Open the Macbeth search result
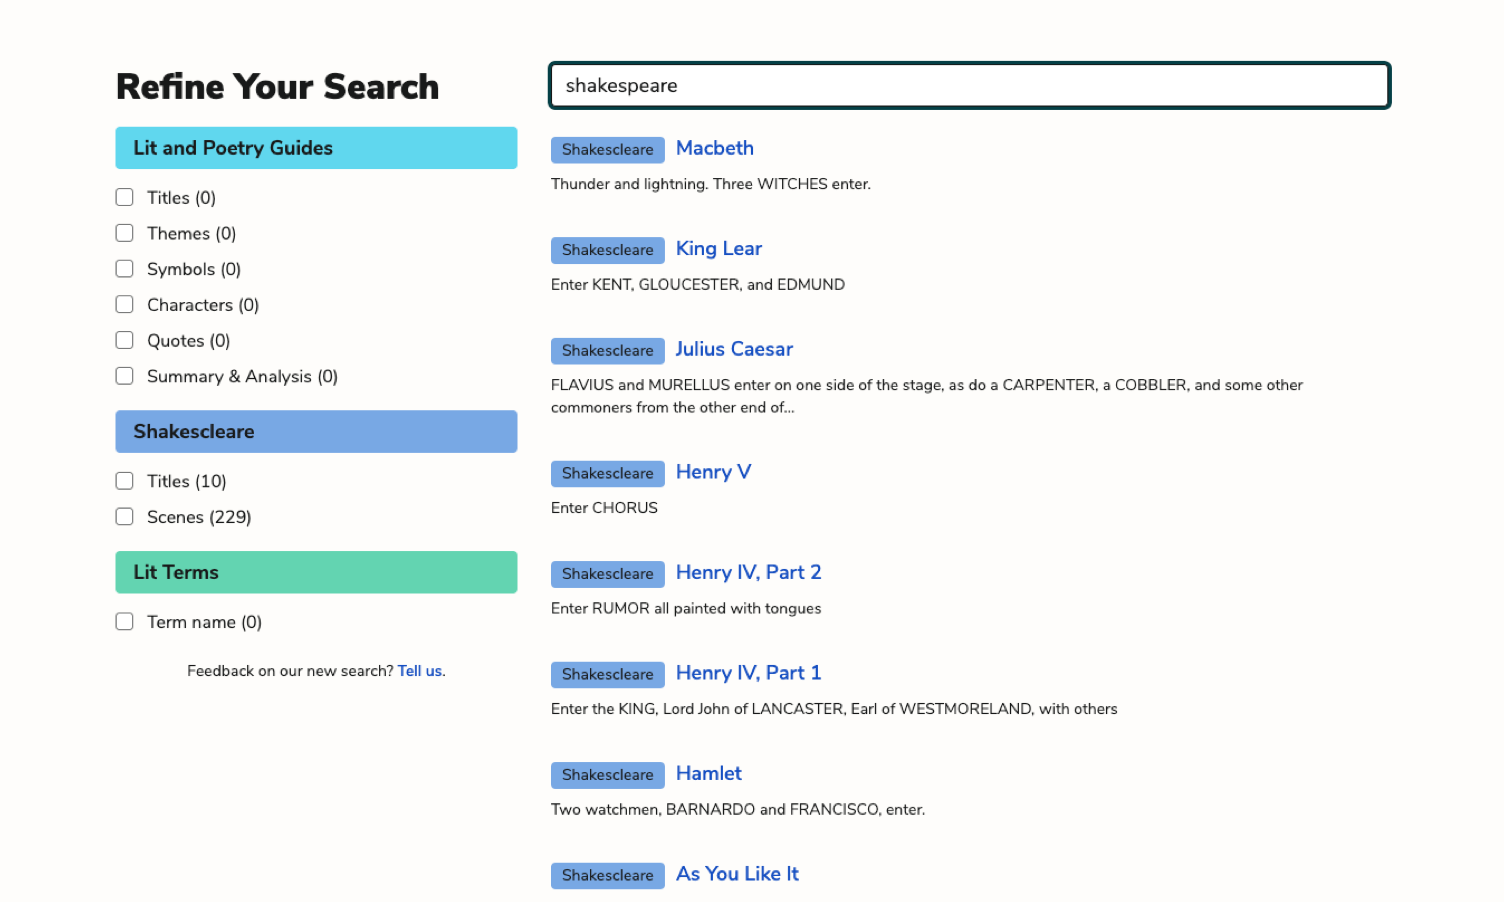Viewport: 1504px width, 902px height. [x=714, y=148]
